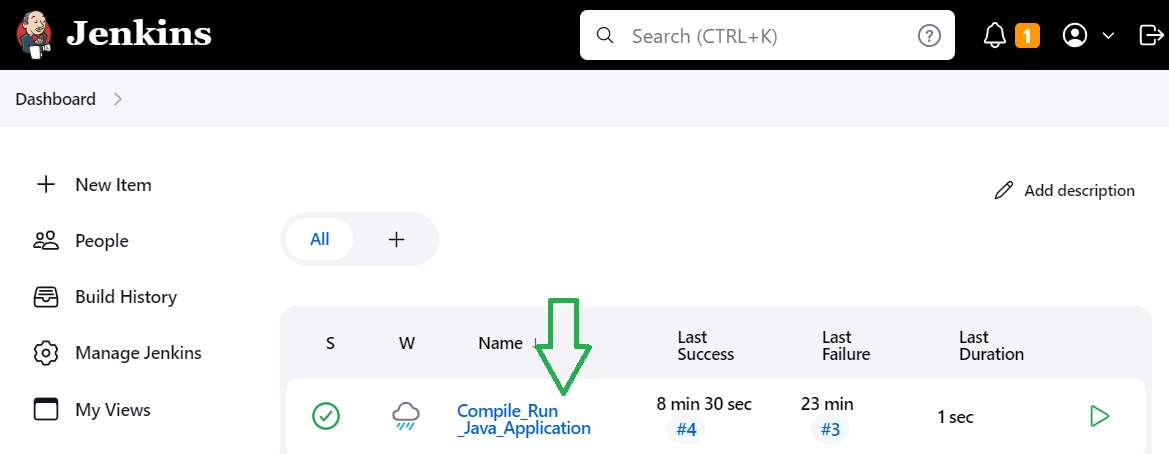Image resolution: width=1169 pixels, height=454 pixels.
Task: Click the orange notification count badge
Action: click(x=1027, y=35)
